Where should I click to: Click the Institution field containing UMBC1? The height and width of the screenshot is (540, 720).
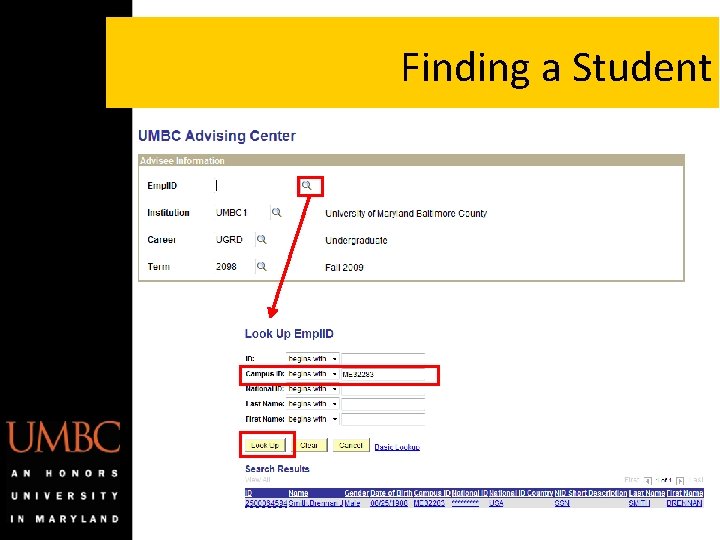coord(242,213)
